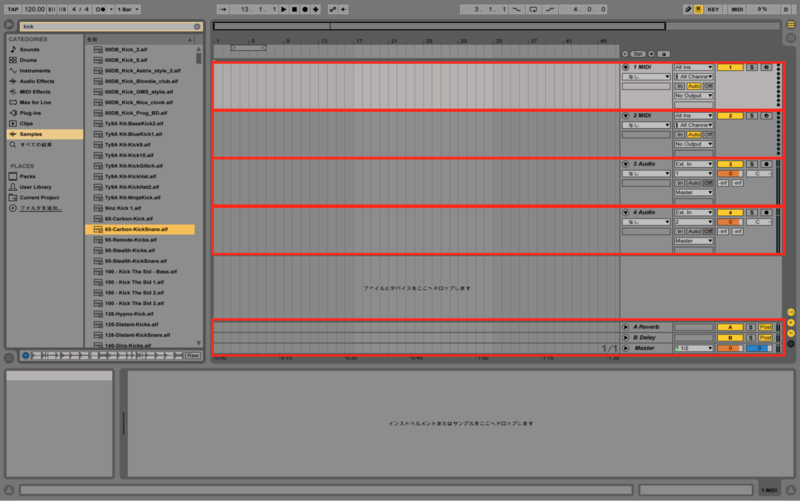Toggle the MIDI arrangement overdub plus button
The width and height of the screenshot is (800, 501).
pyautogui.click(x=316, y=9)
